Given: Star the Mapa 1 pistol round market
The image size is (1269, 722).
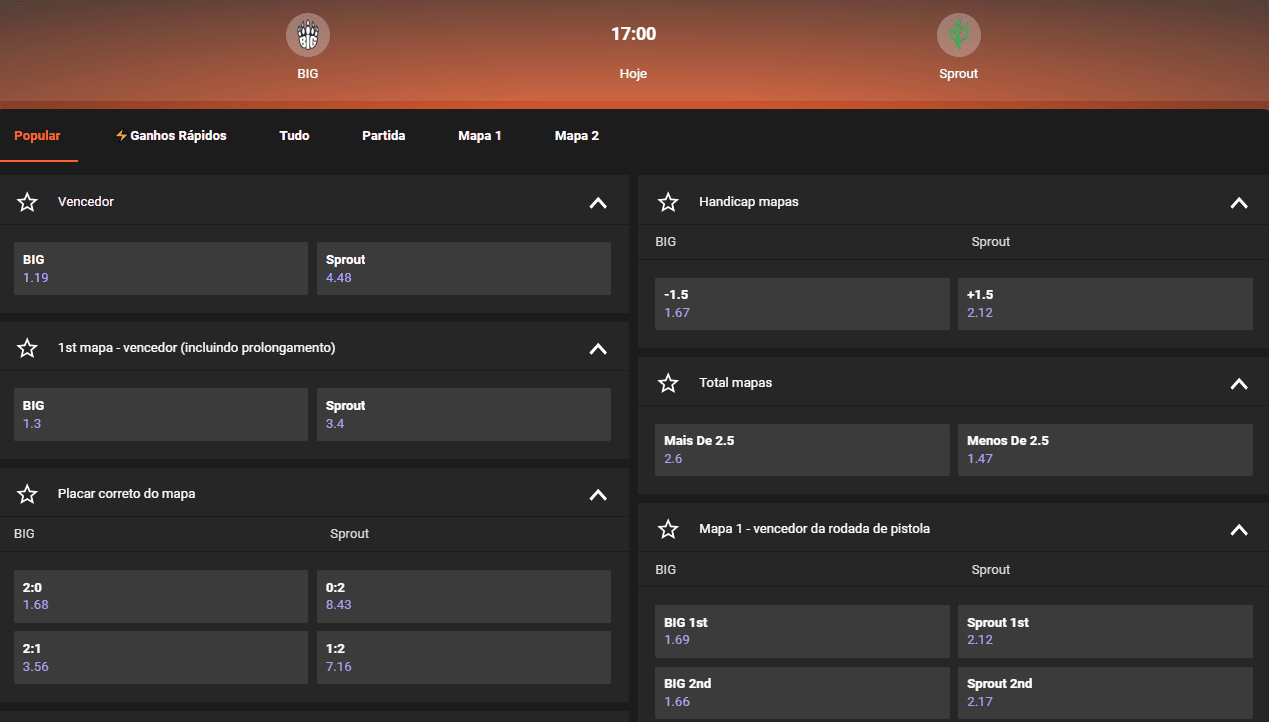Looking at the screenshot, I should 668,529.
